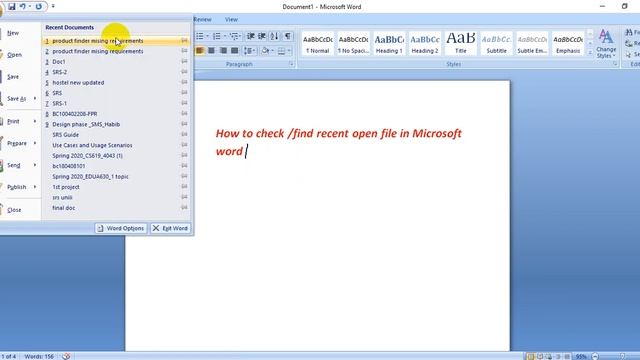Open the Styles pane dialog launcher
Viewport: 640px width, 360px height.
point(615,64)
